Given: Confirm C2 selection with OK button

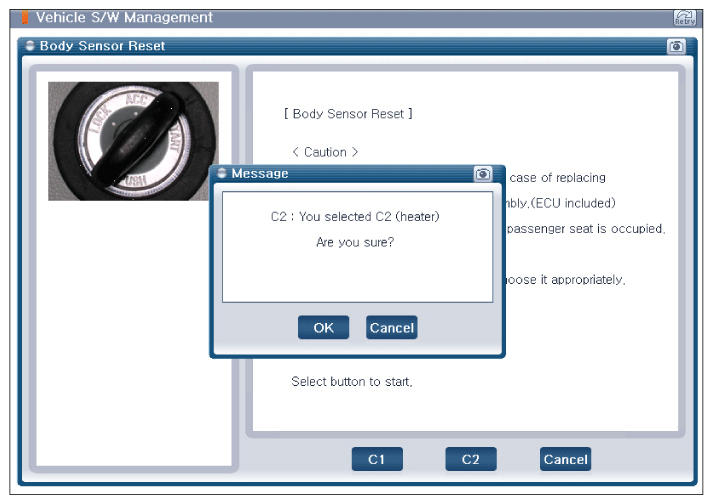Looking at the screenshot, I should [323, 328].
